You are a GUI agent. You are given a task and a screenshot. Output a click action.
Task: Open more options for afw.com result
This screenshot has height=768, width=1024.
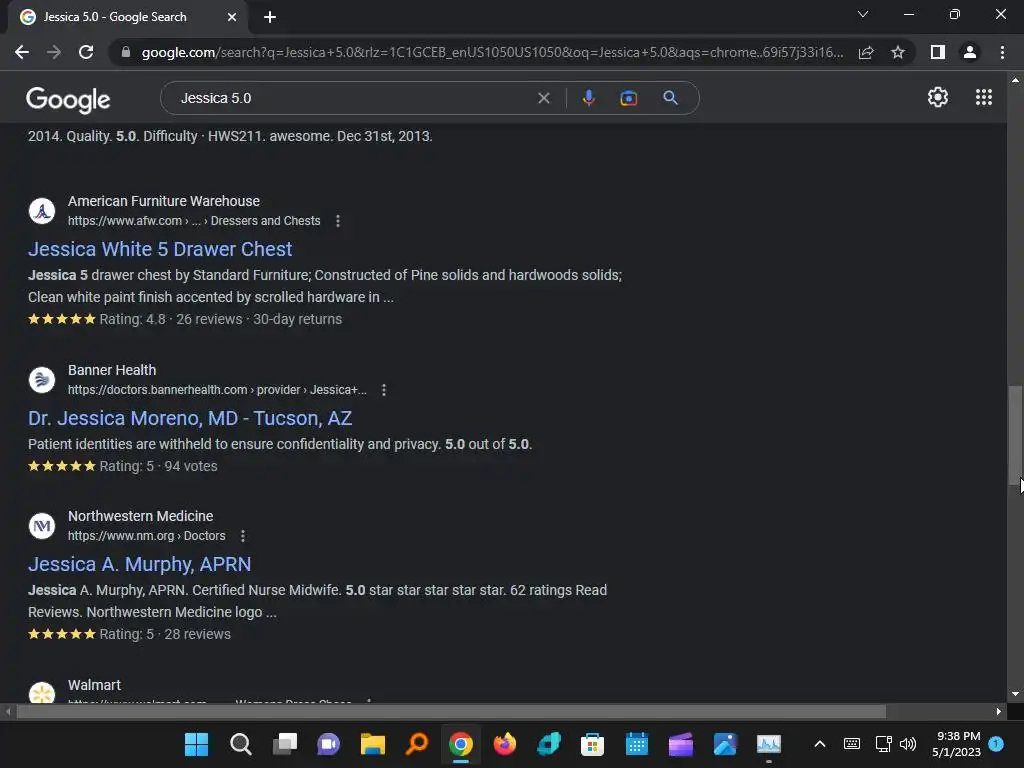(x=338, y=221)
